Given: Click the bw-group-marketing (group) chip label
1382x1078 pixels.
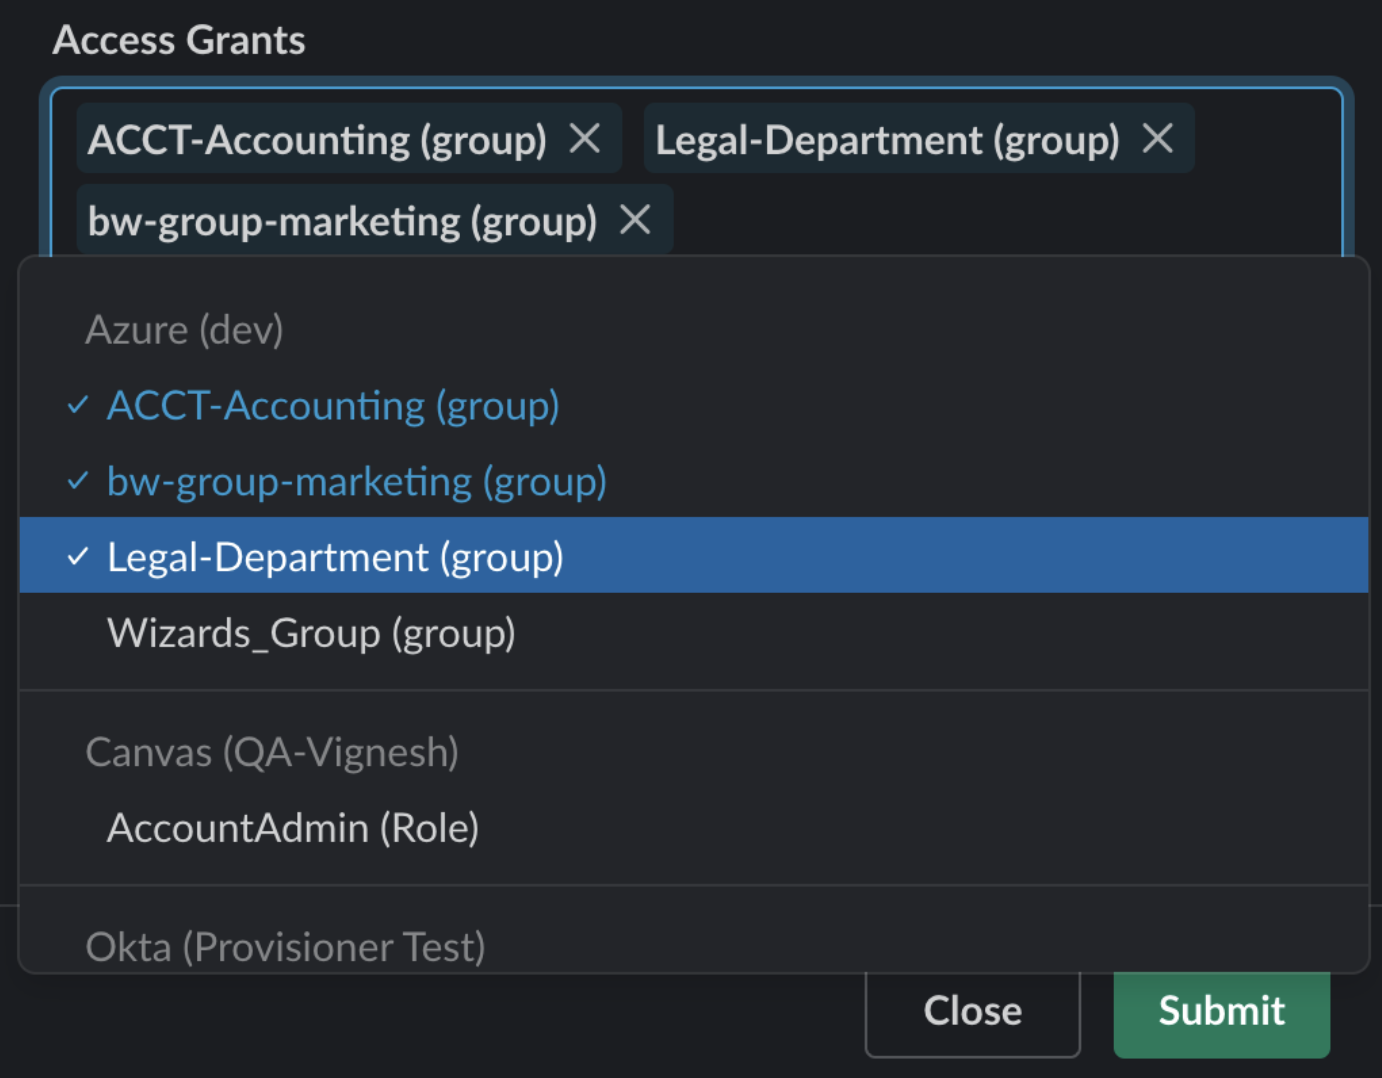Looking at the screenshot, I should (x=342, y=221).
